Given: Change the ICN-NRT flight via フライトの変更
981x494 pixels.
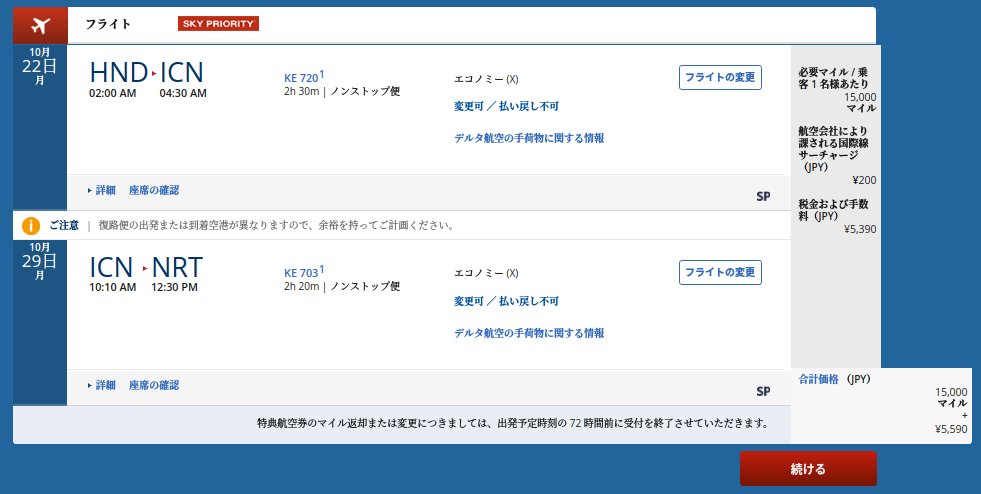Looking at the screenshot, I should pyautogui.click(x=720, y=273).
